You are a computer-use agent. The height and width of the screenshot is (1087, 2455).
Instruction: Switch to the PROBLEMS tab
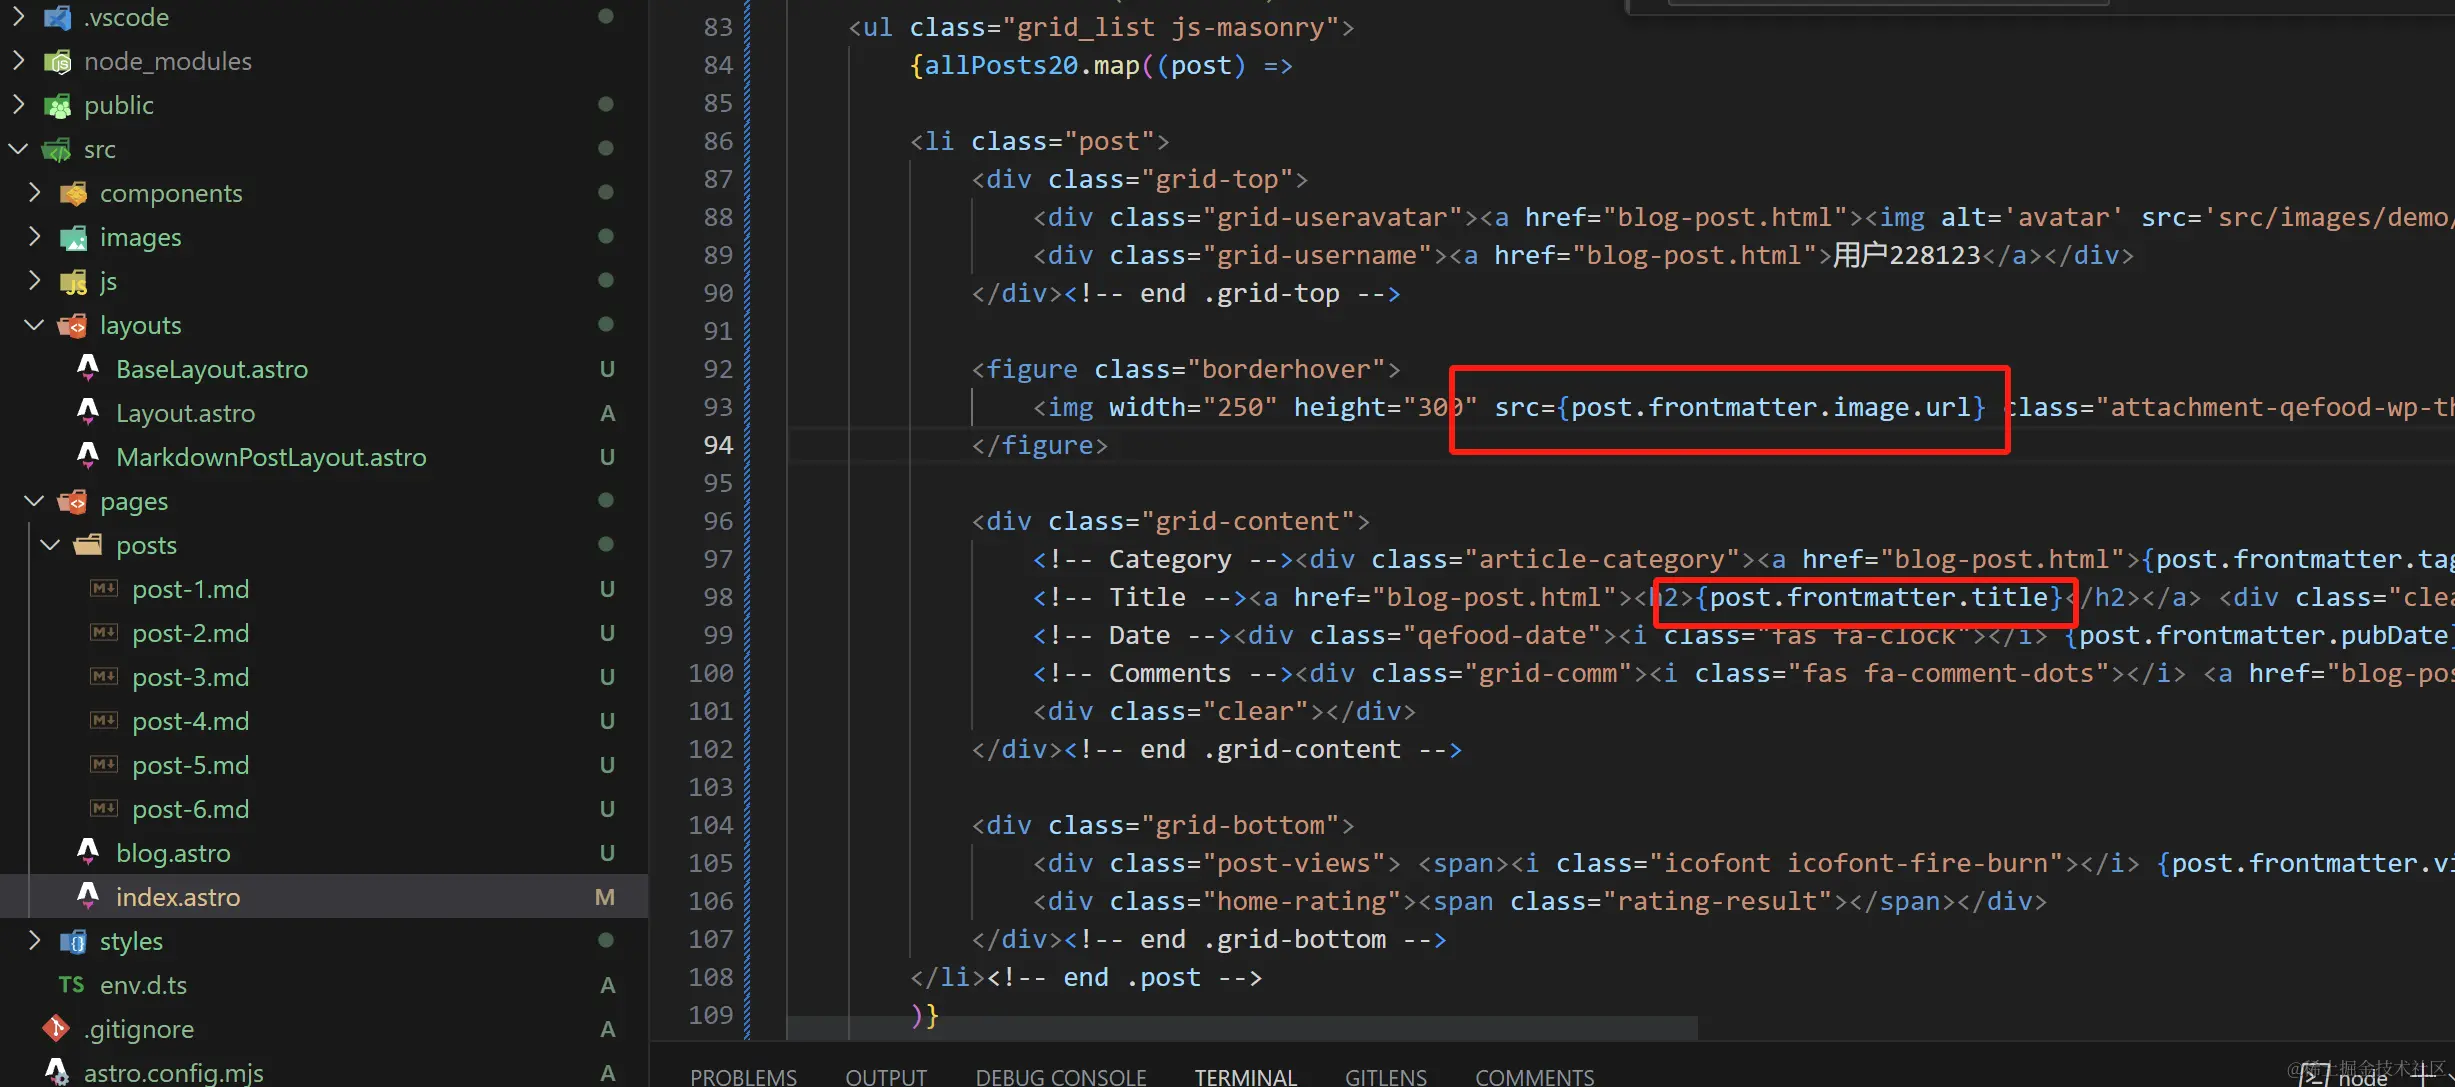(x=743, y=1076)
